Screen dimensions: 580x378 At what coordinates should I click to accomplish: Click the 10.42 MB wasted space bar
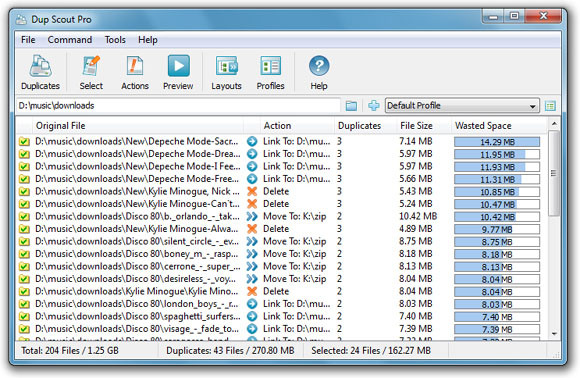point(497,217)
